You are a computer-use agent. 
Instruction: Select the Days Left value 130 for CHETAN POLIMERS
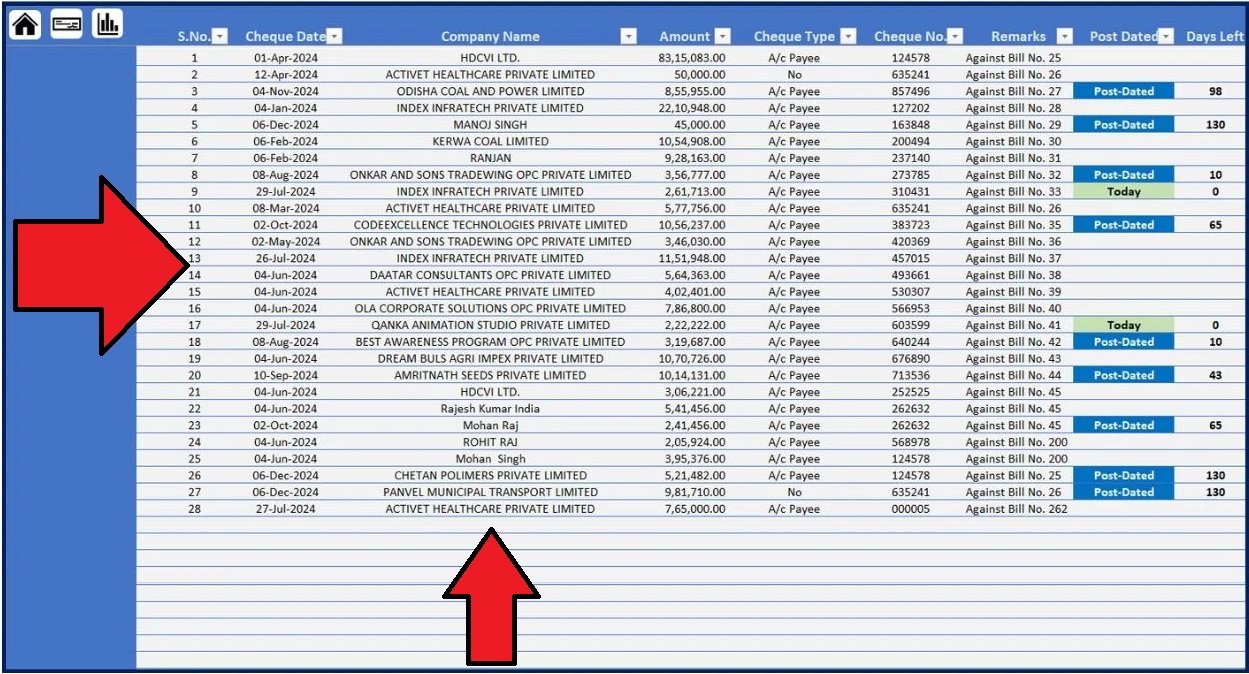click(1215, 475)
